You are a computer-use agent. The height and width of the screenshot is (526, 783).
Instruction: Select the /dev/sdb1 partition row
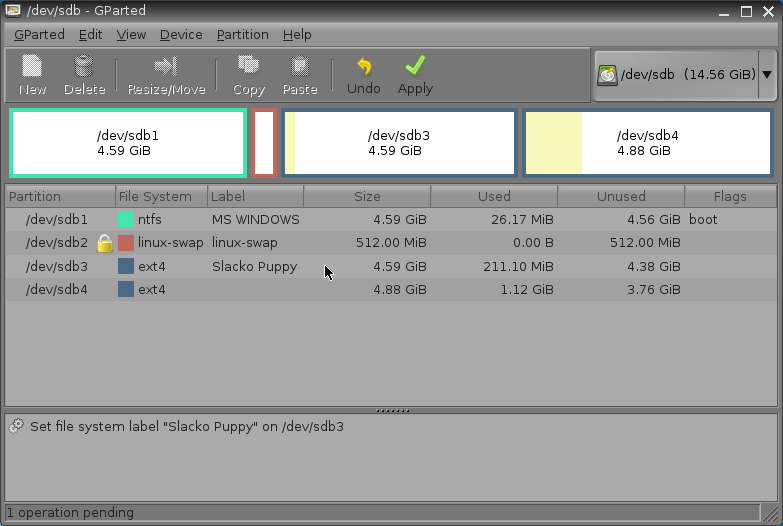click(391, 219)
